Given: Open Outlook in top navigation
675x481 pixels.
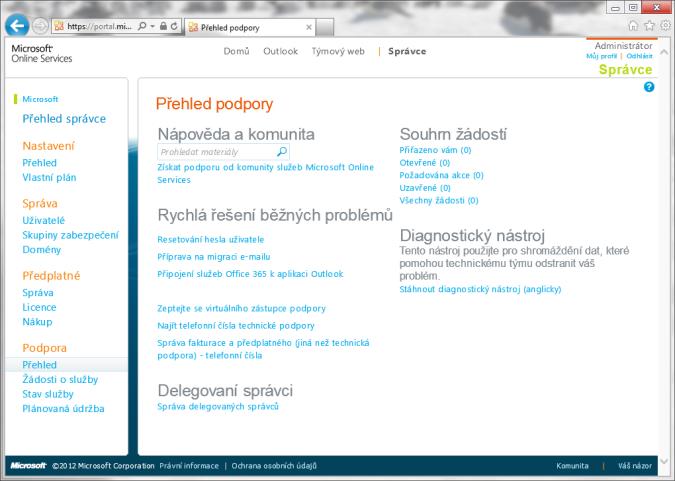Looking at the screenshot, I should [x=281, y=51].
